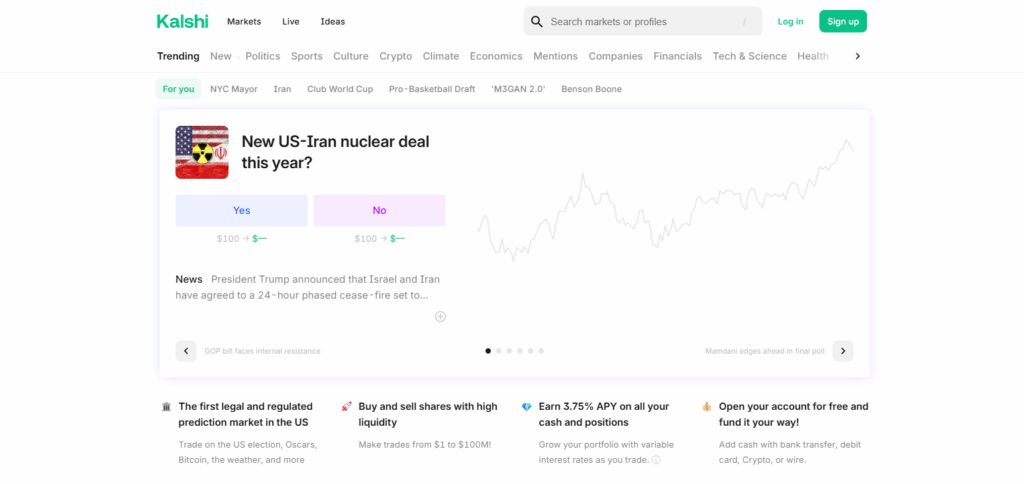Expand news with the plus circle icon
The height and width of the screenshot is (484, 1024).
pyautogui.click(x=440, y=317)
